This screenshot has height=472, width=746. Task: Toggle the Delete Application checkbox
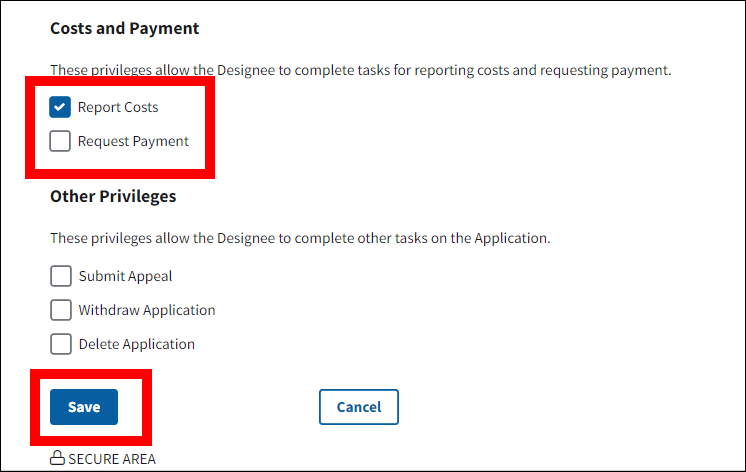[61, 344]
